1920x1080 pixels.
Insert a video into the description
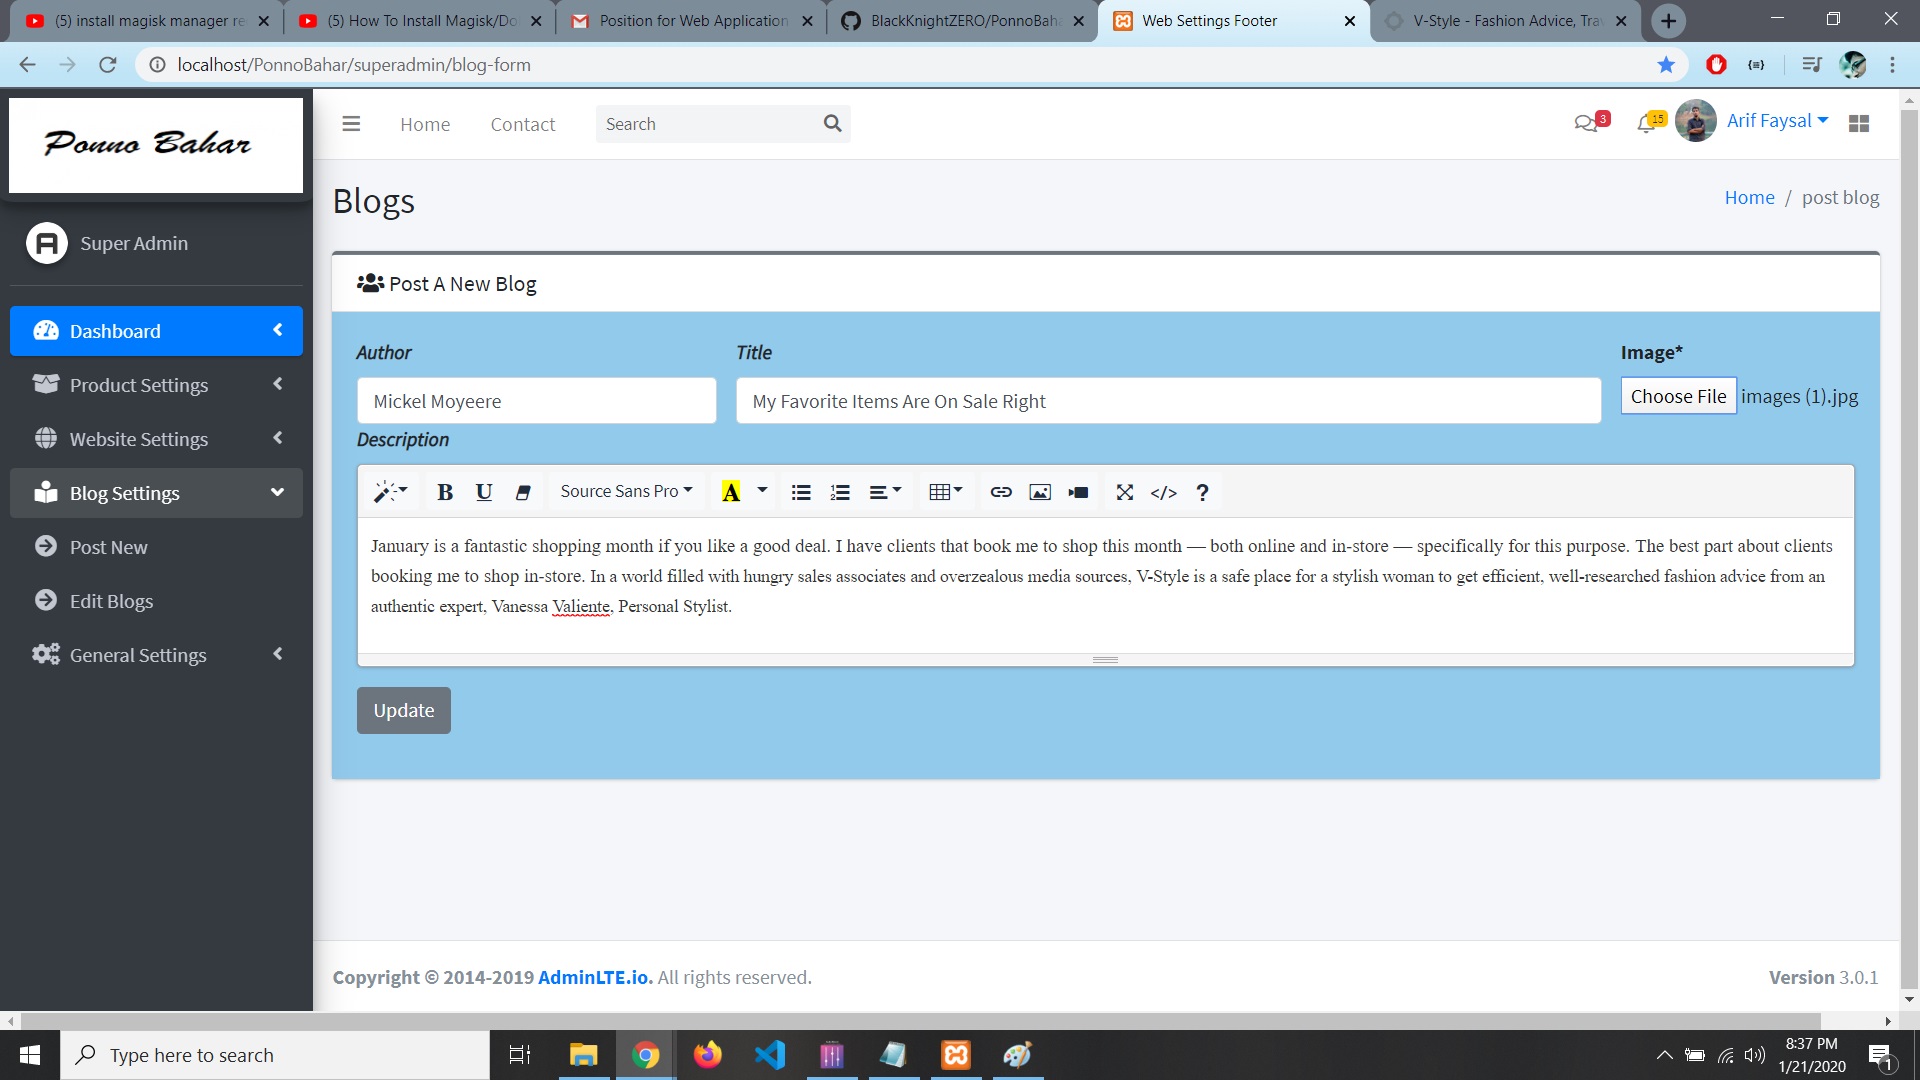point(1078,492)
